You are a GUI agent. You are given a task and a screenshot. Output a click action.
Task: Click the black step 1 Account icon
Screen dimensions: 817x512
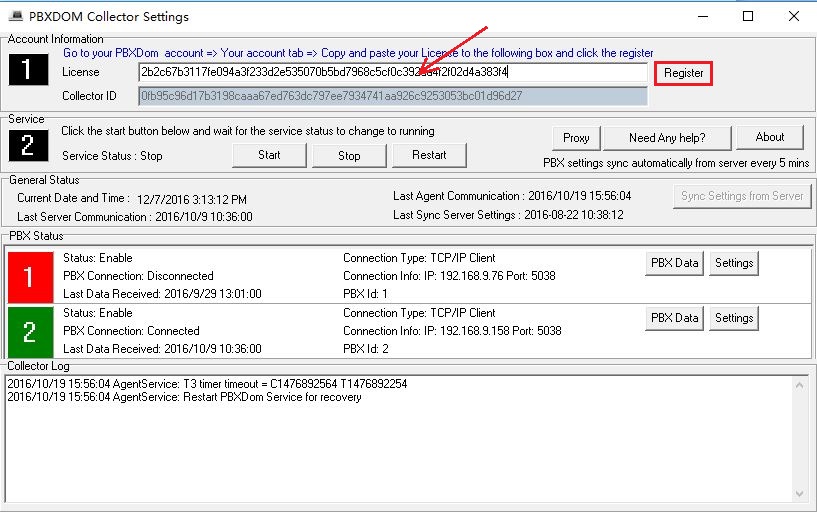click(x=29, y=69)
